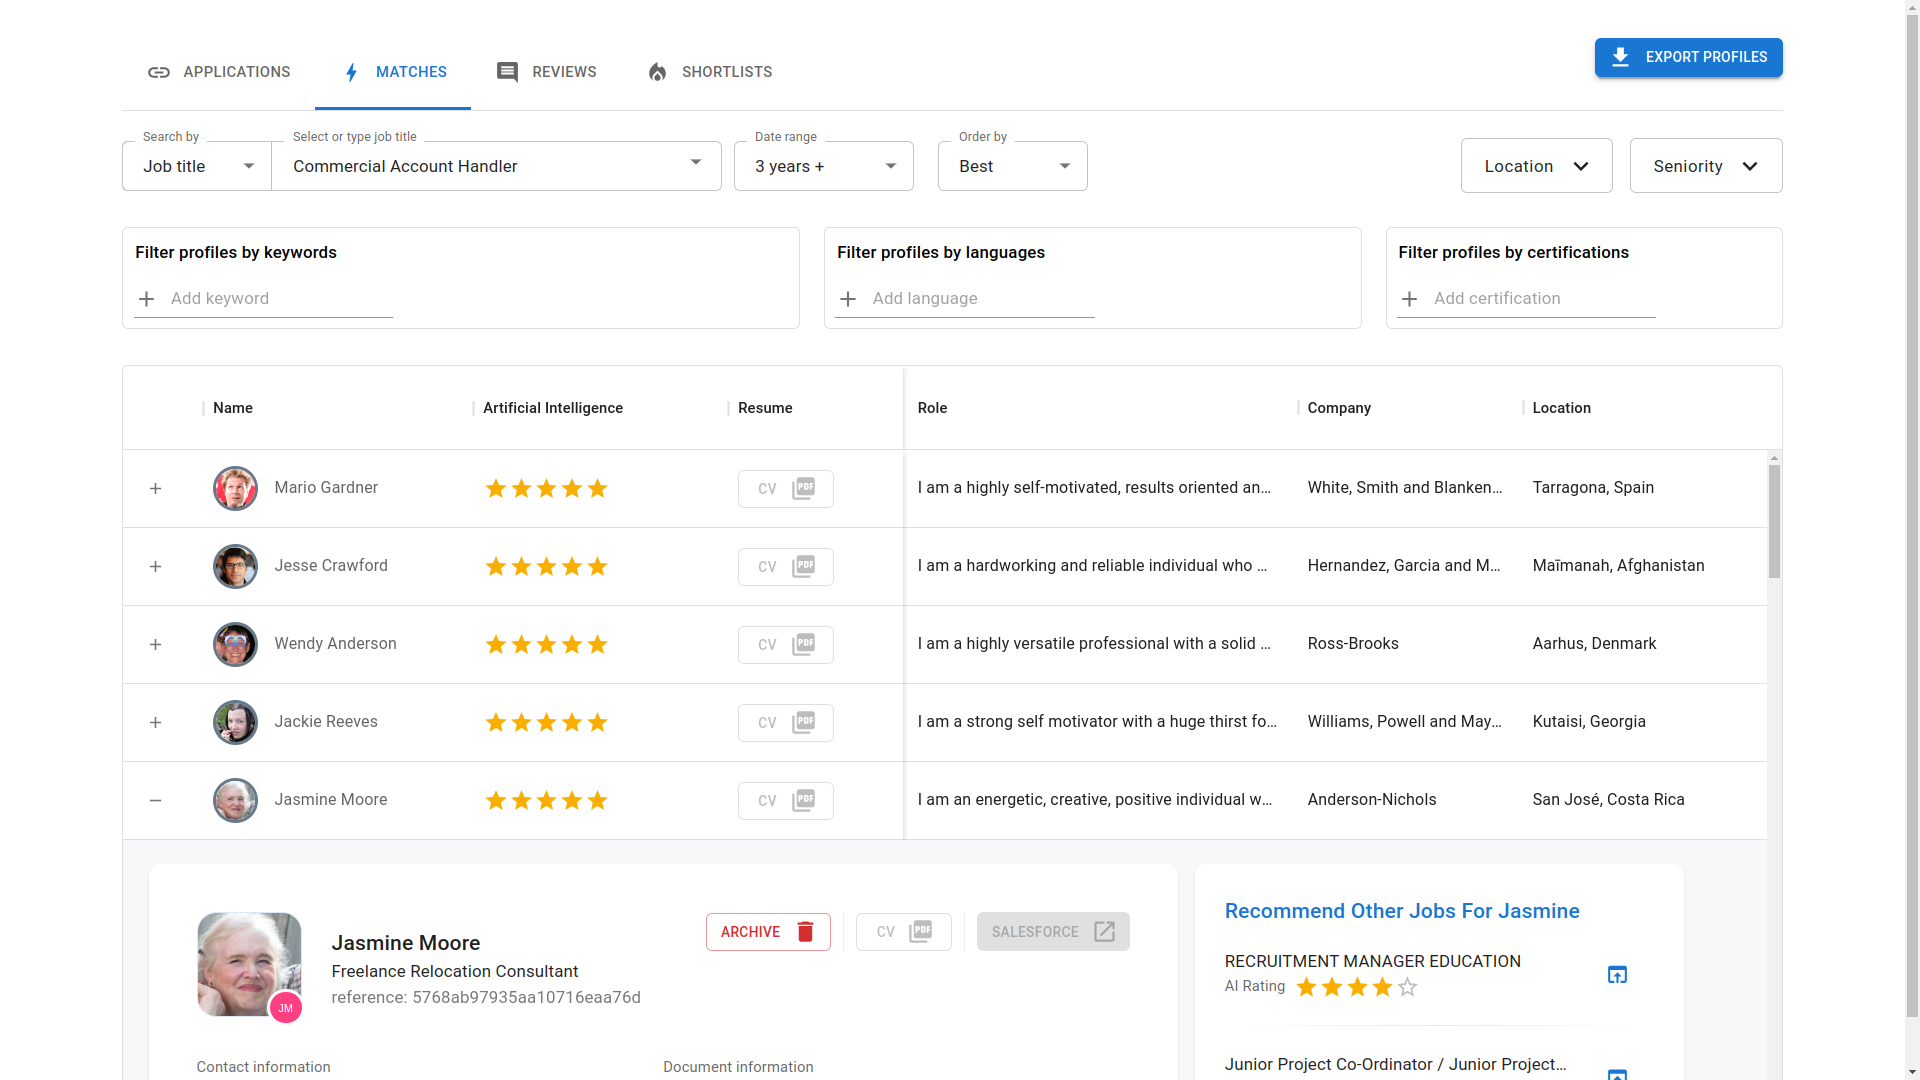Viewport: 1920px width, 1080px height.
Task: Open the Salesforce external link icon
Action: coord(1104,932)
